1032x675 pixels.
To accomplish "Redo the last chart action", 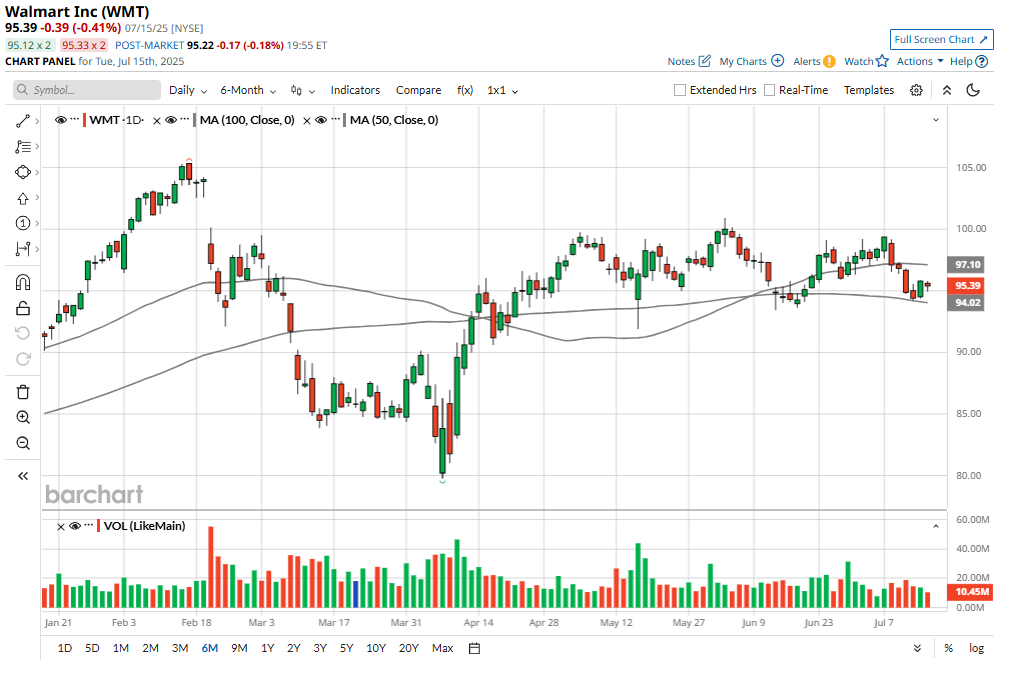I will 23,359.
